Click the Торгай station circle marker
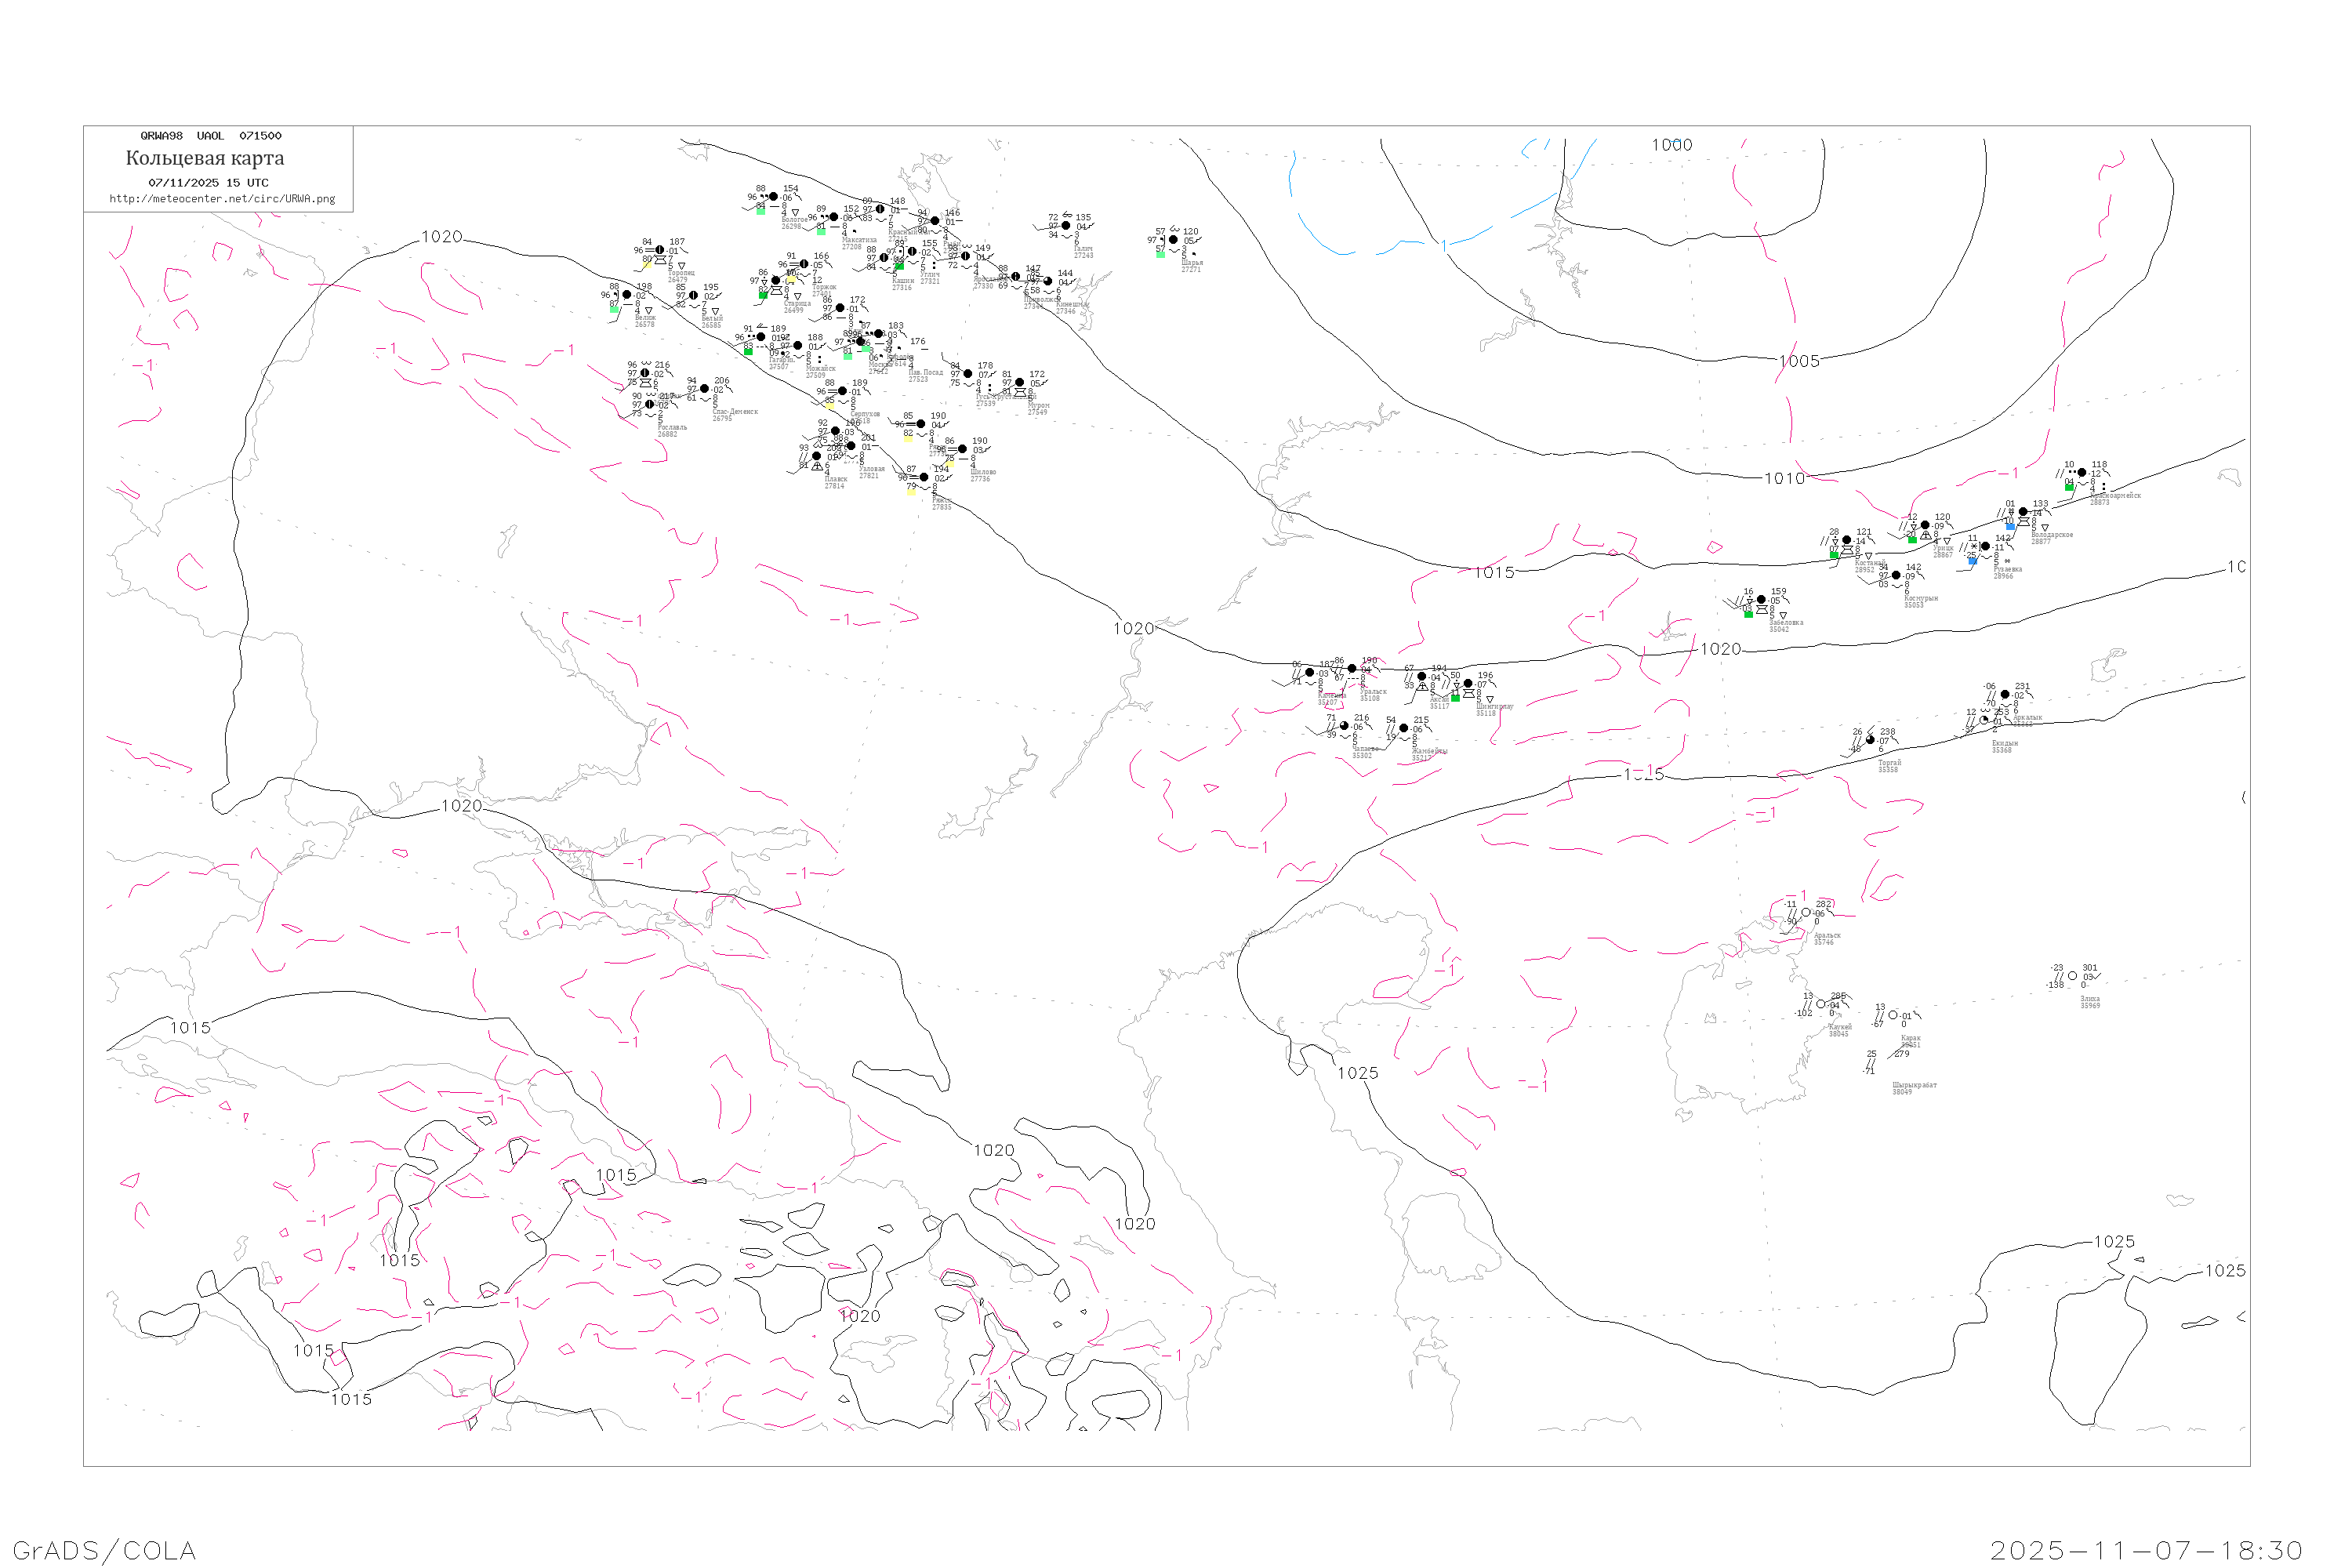The image size is (2352, 1568). [x=1870, y=740]
